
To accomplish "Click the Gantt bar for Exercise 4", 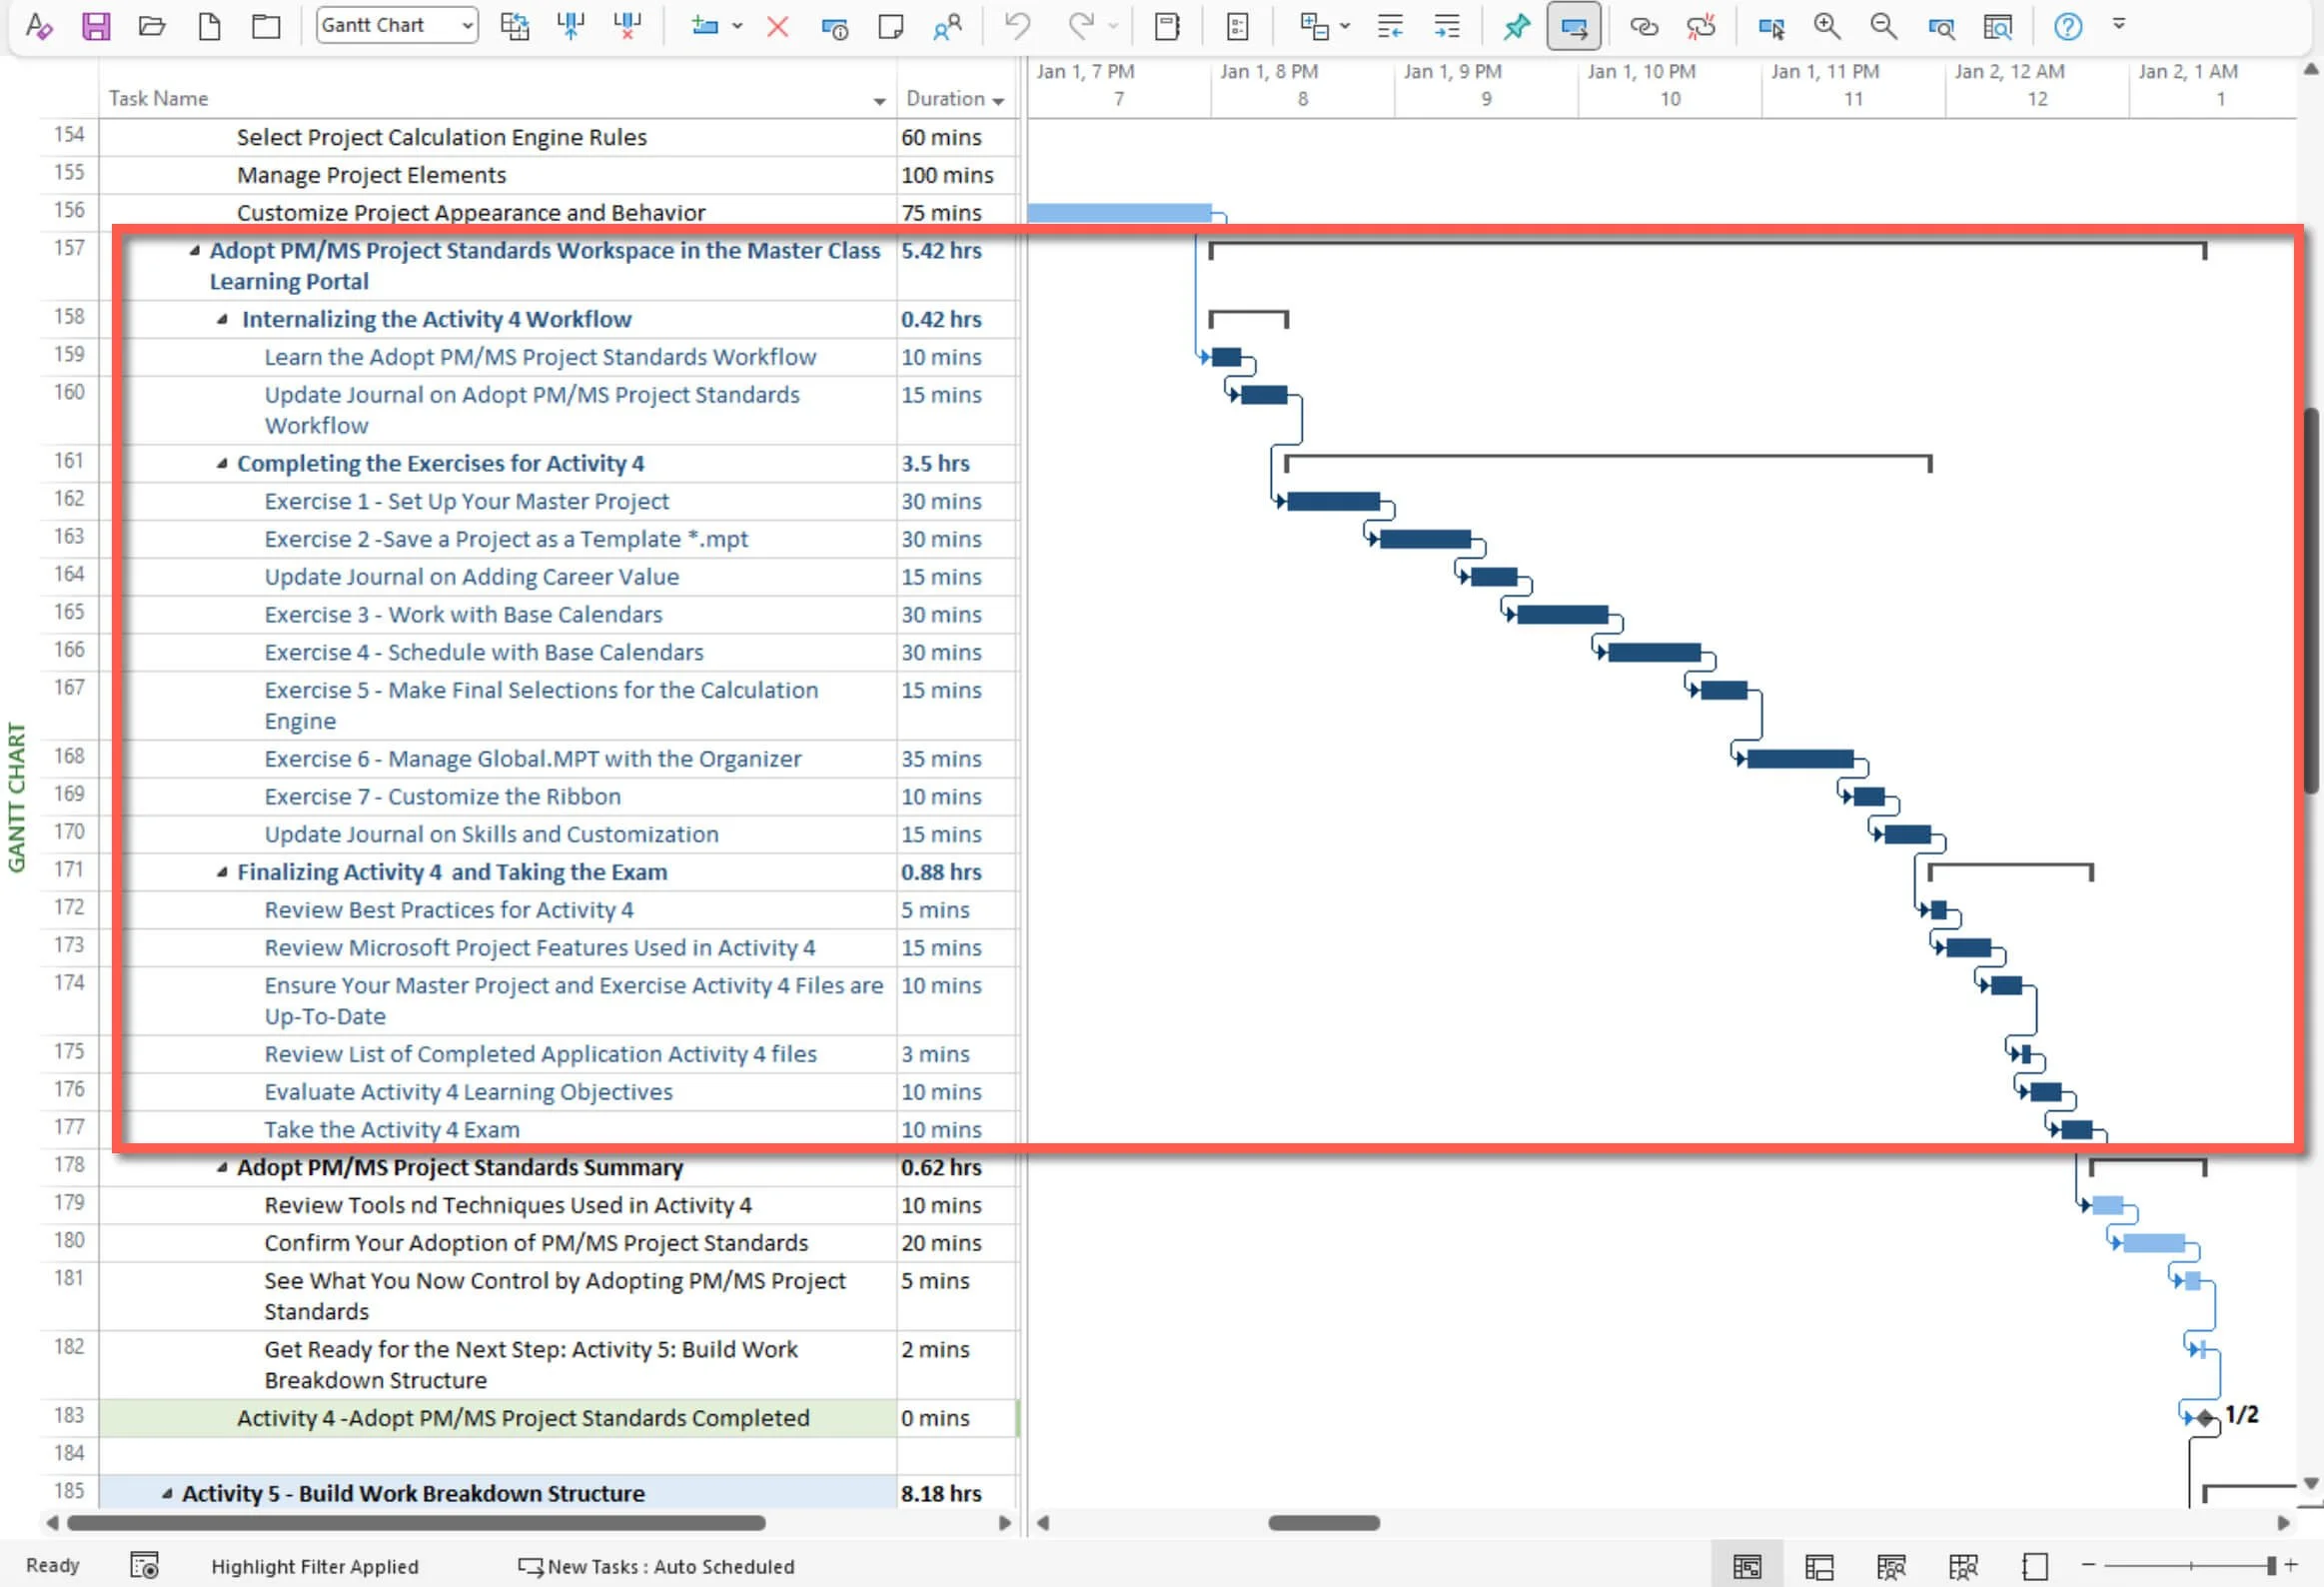I will click(x=1654, y=653).
